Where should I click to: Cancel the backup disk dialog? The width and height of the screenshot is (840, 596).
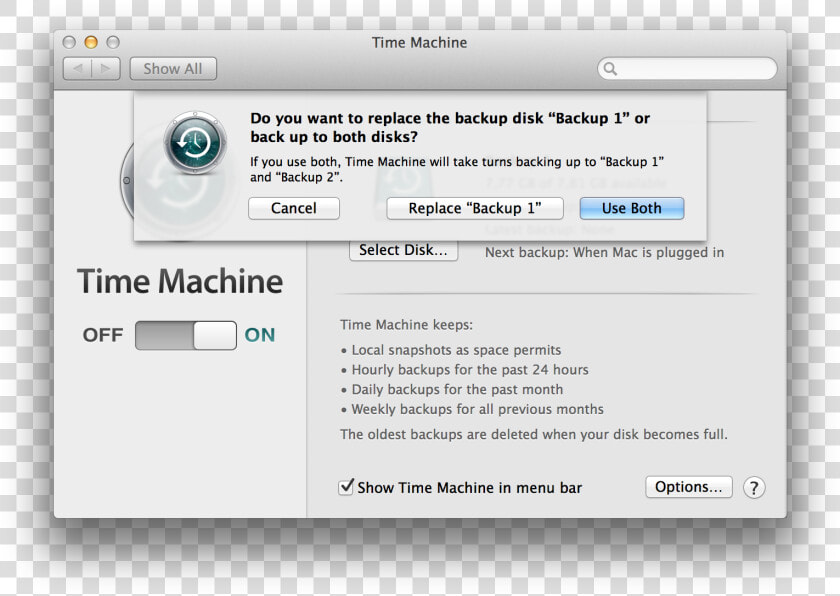[294, 208]
